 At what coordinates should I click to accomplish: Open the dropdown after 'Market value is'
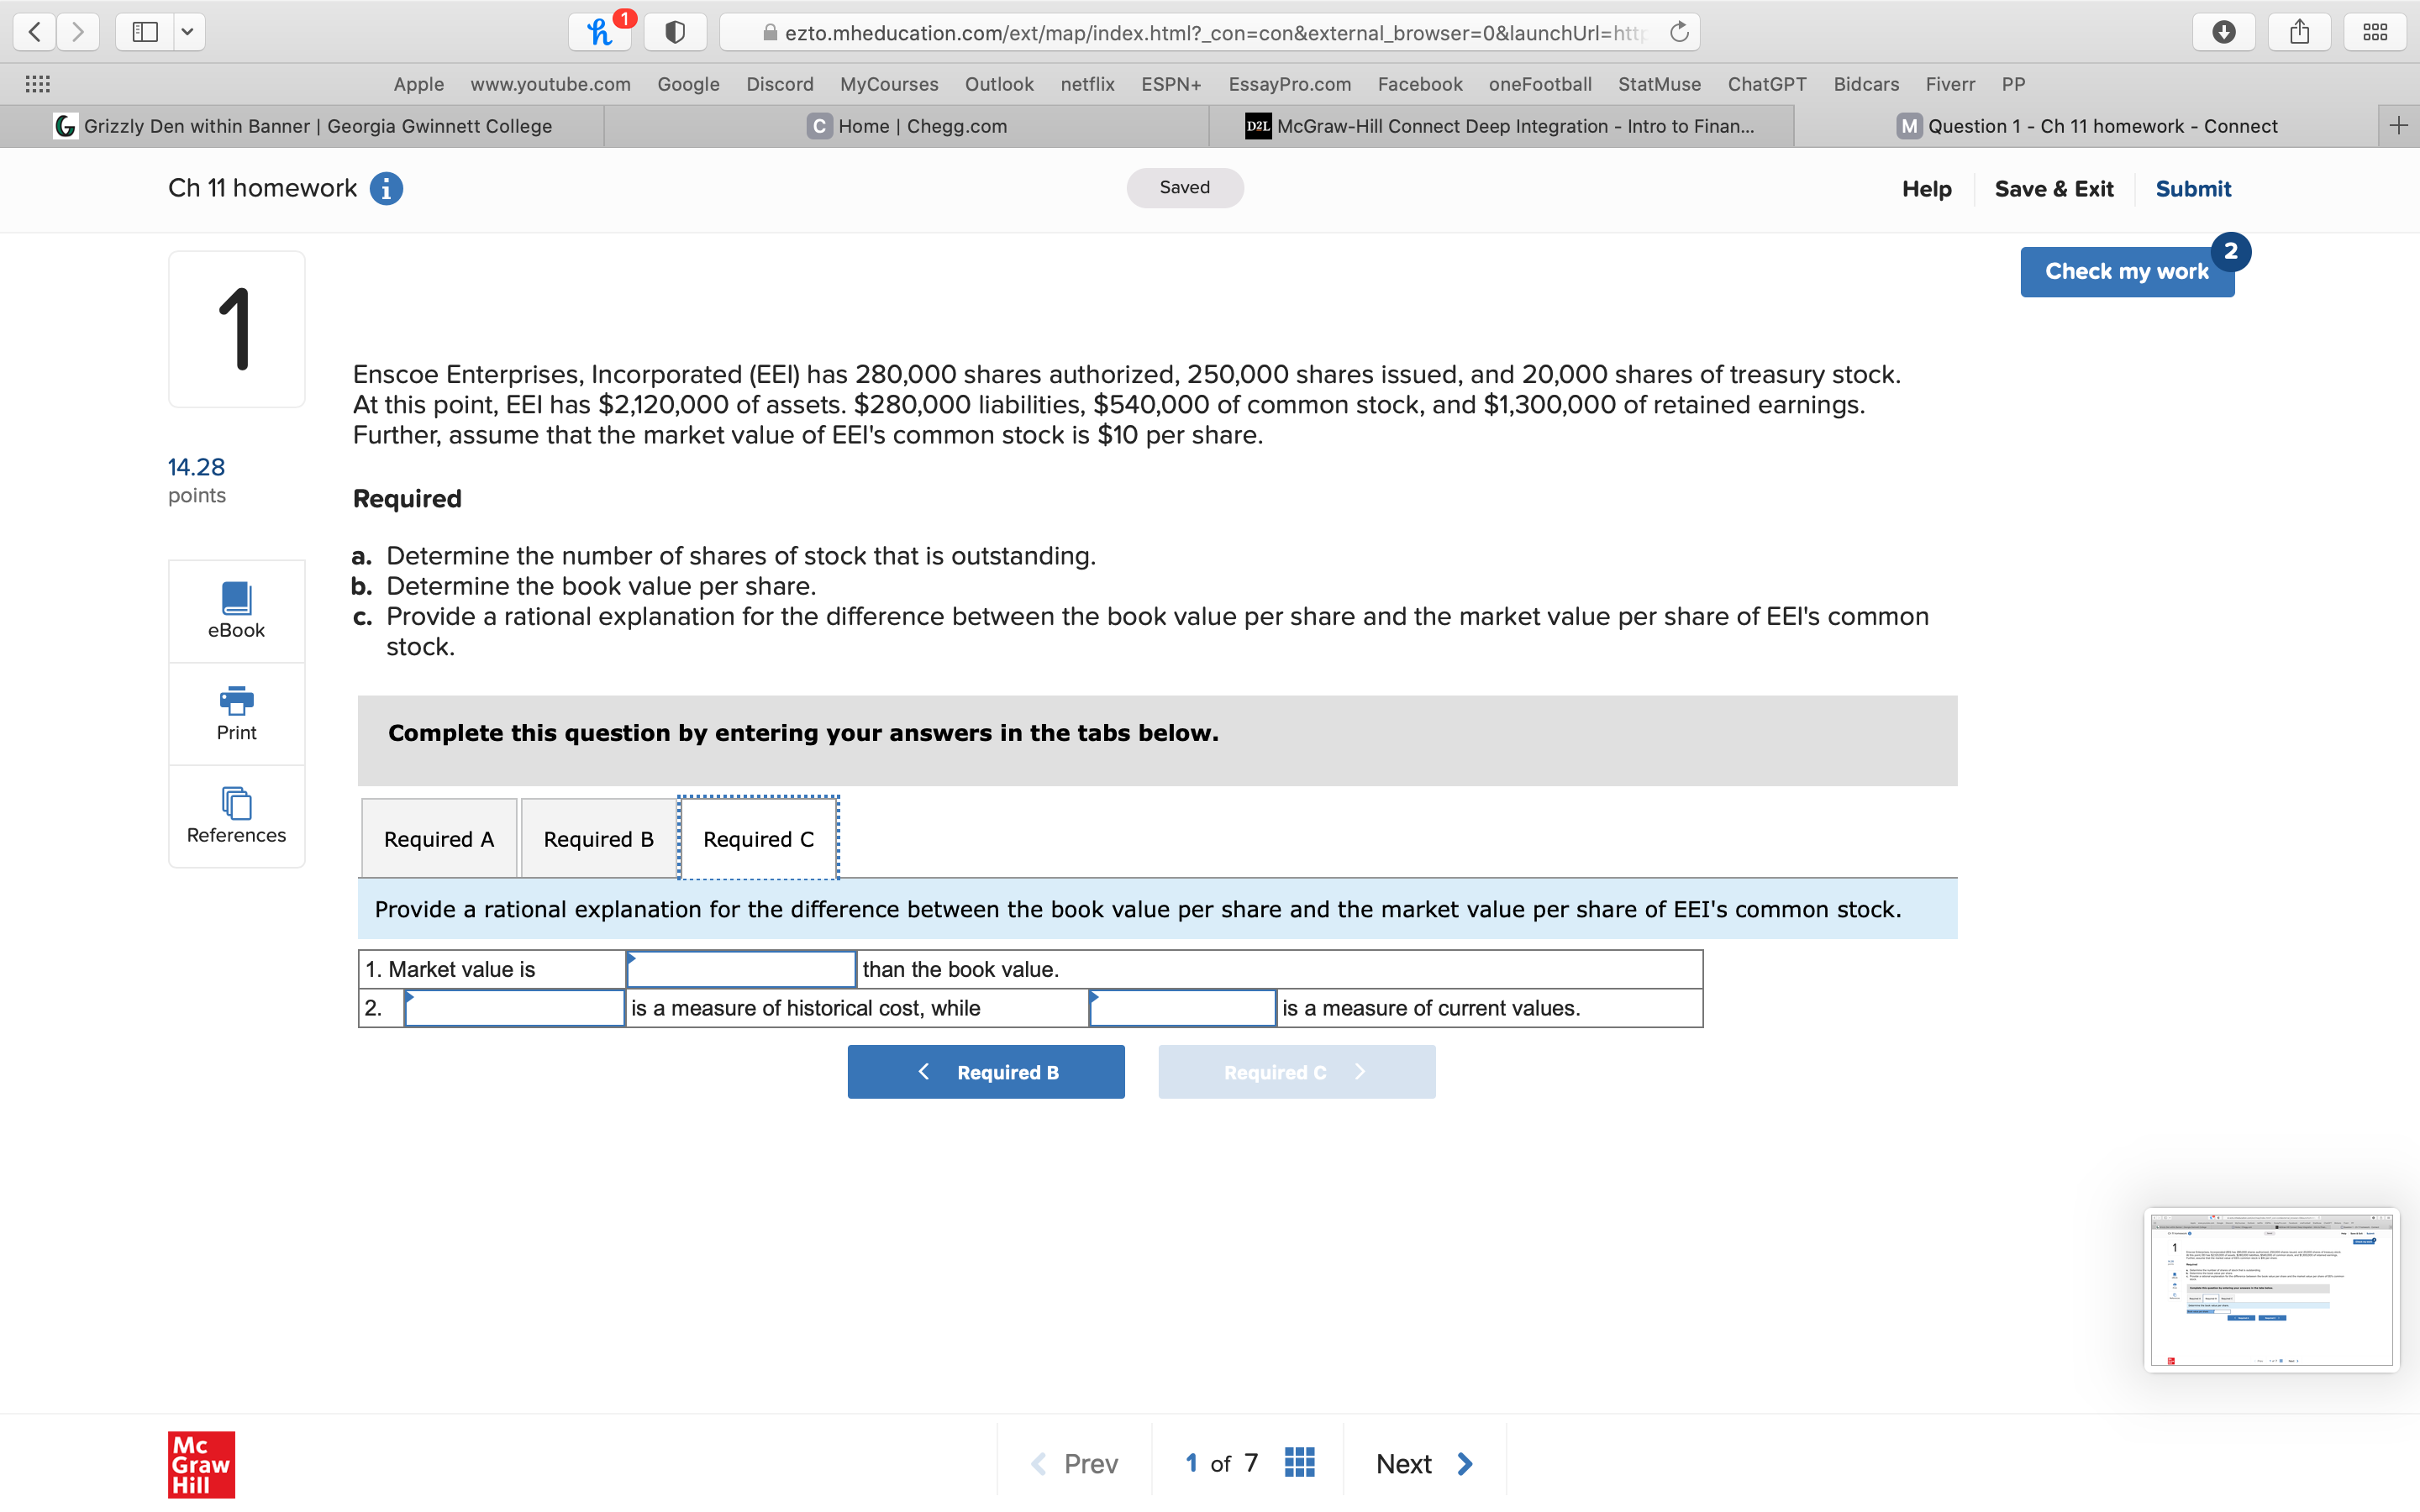tap(740, 968)
